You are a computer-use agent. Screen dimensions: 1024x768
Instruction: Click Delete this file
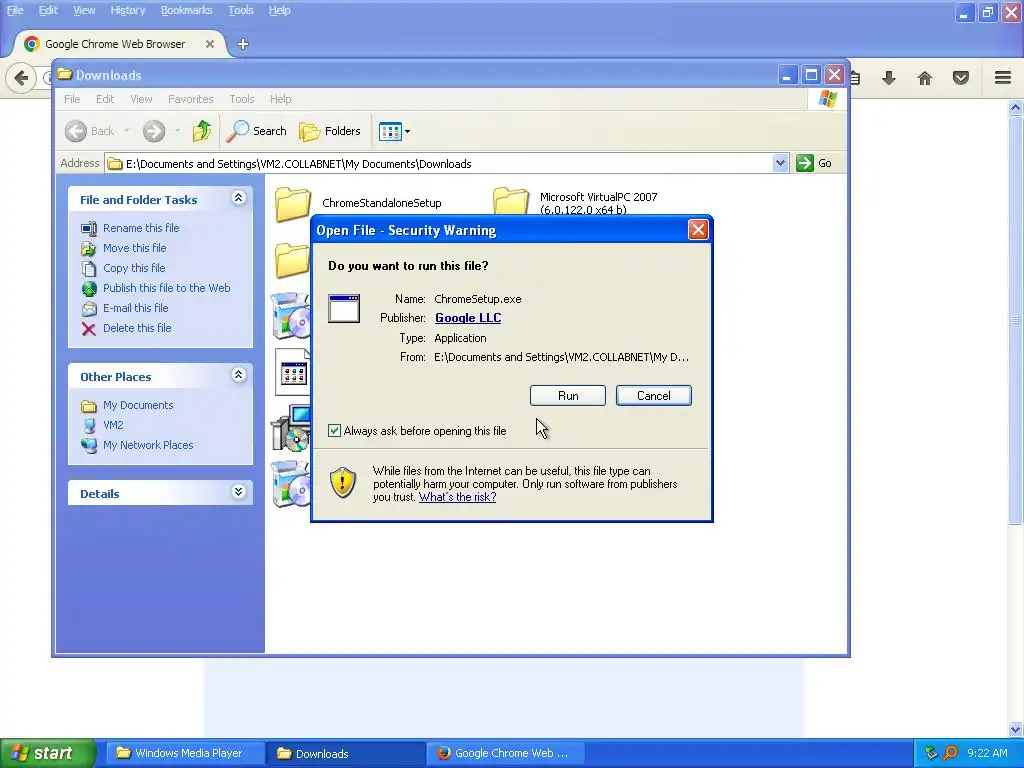point(137,328)
